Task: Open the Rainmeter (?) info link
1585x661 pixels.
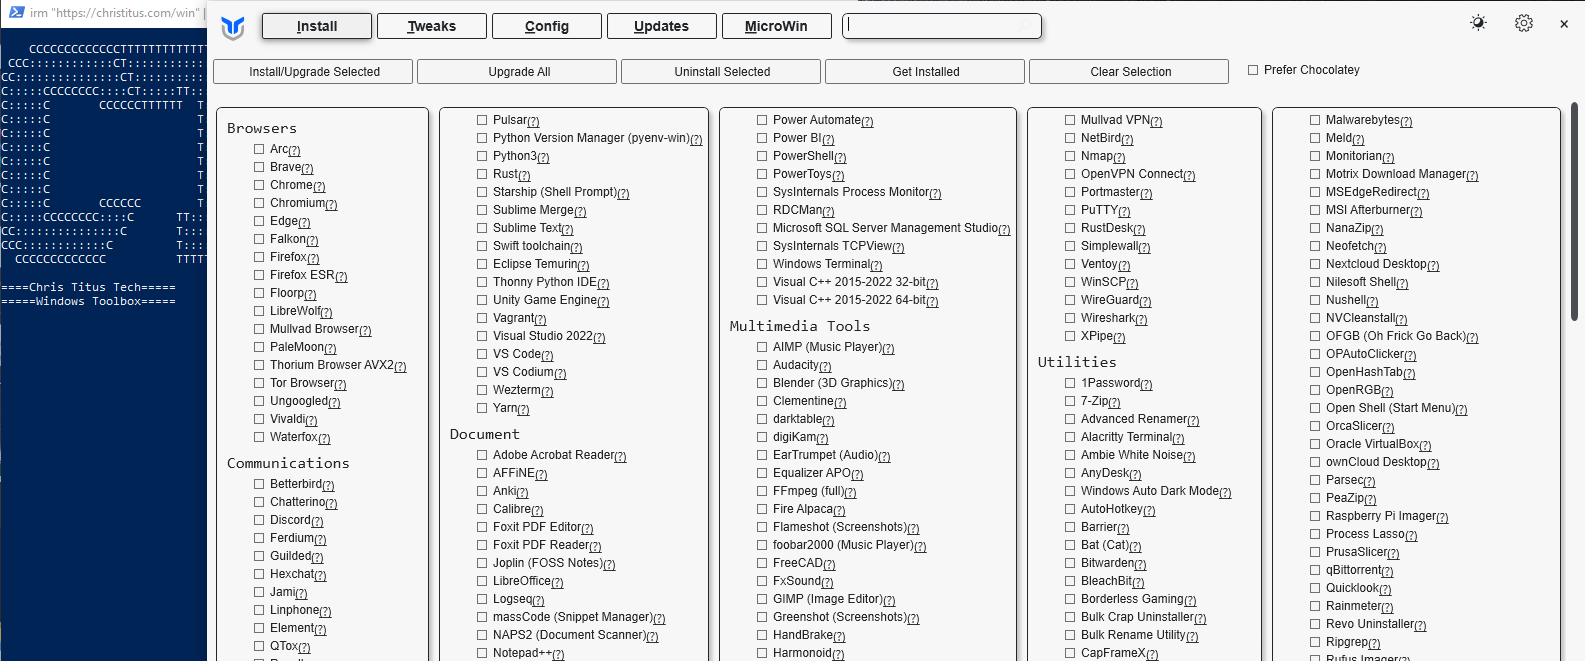Action: pyautogui.click(x=1387, y=608)
